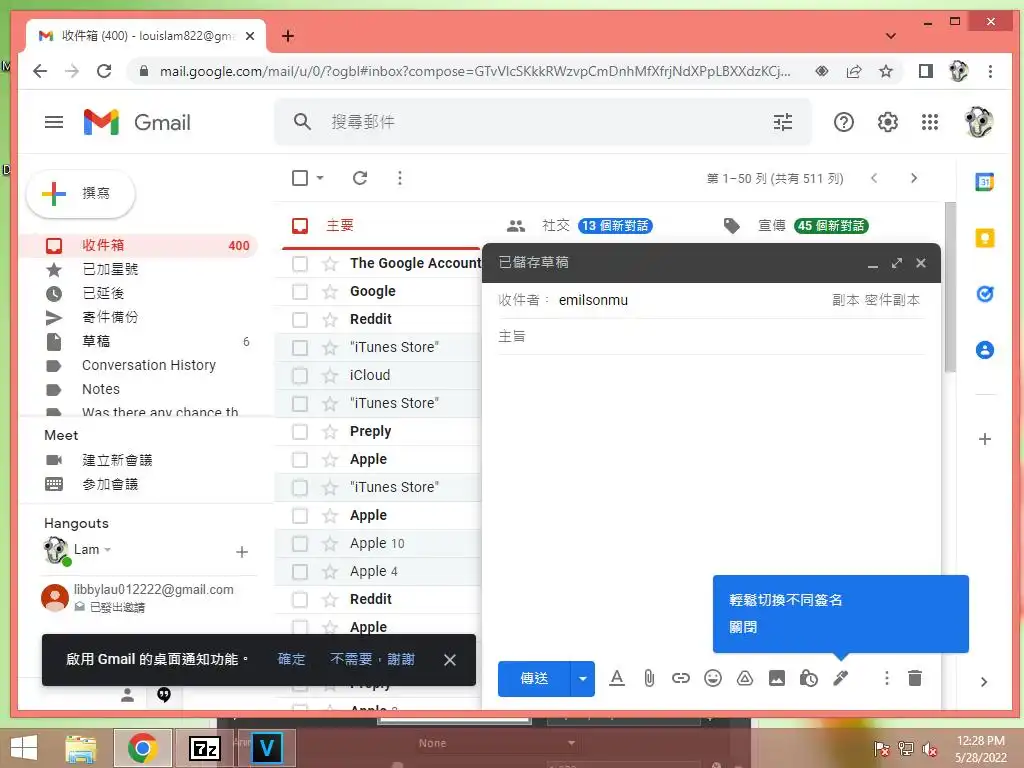Open the send options dropdown arrow
This screenshot has height=768, width=1024.
pos(583,679)
